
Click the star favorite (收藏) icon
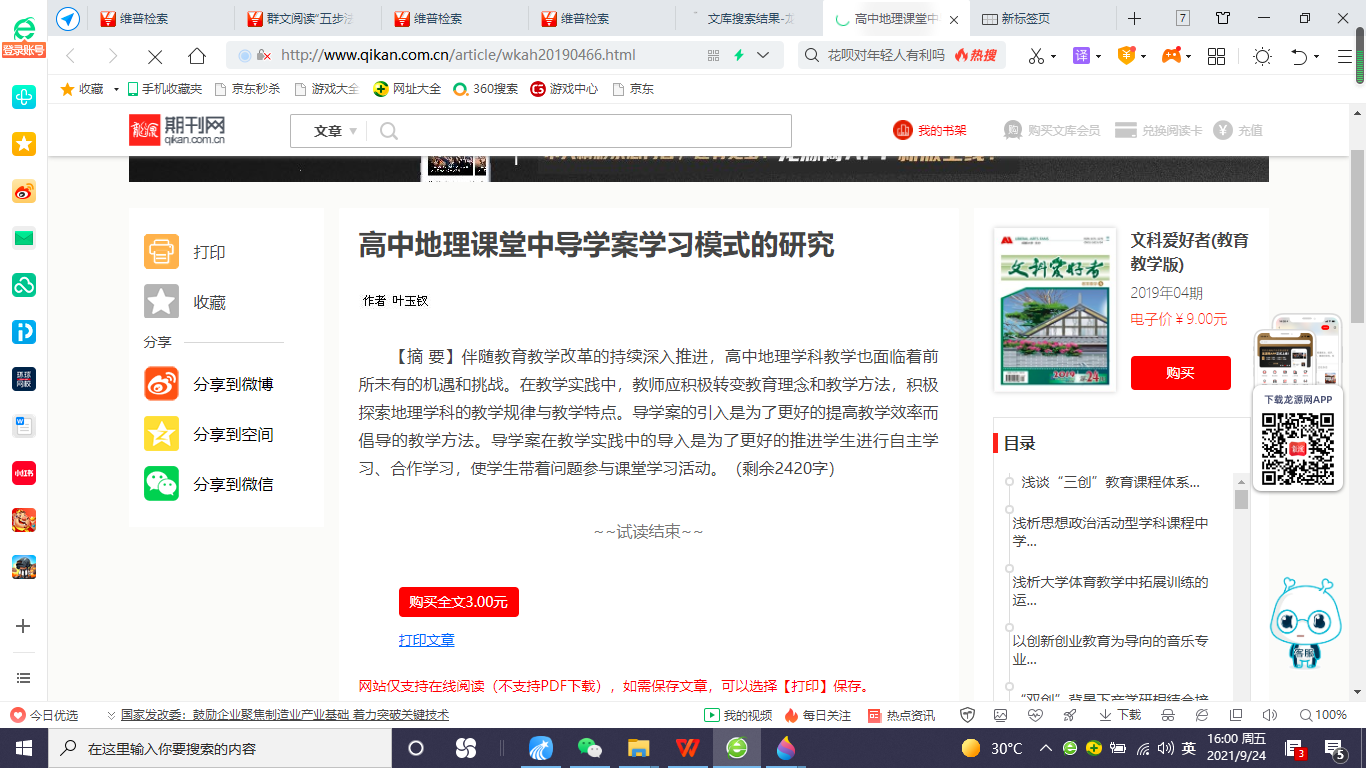(161, 301)
